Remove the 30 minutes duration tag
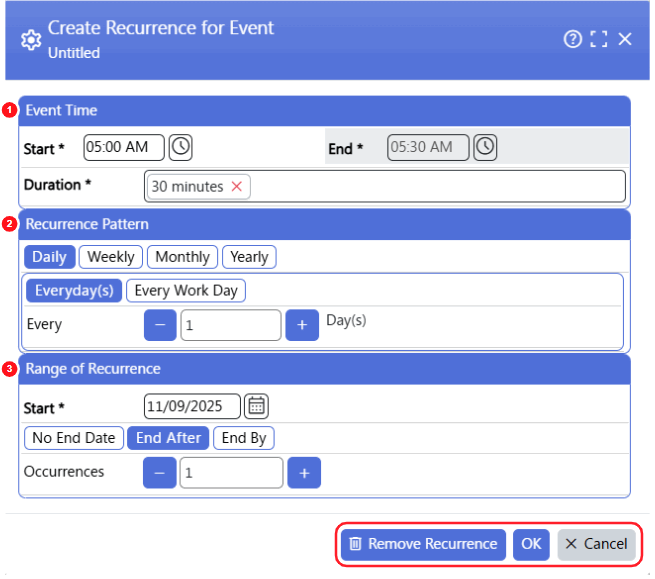Screen dimensions: 655x579 click(x=237, y=186)
